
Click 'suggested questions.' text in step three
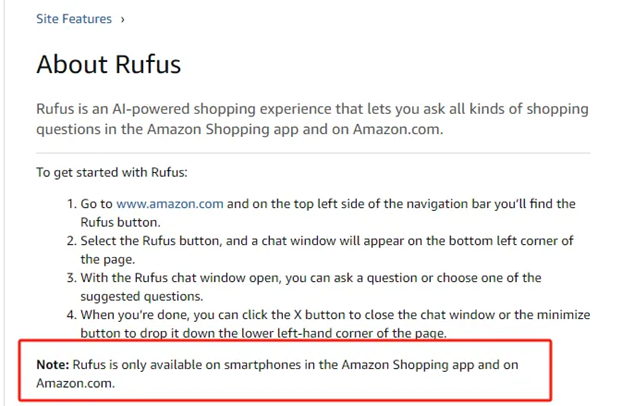142,296
